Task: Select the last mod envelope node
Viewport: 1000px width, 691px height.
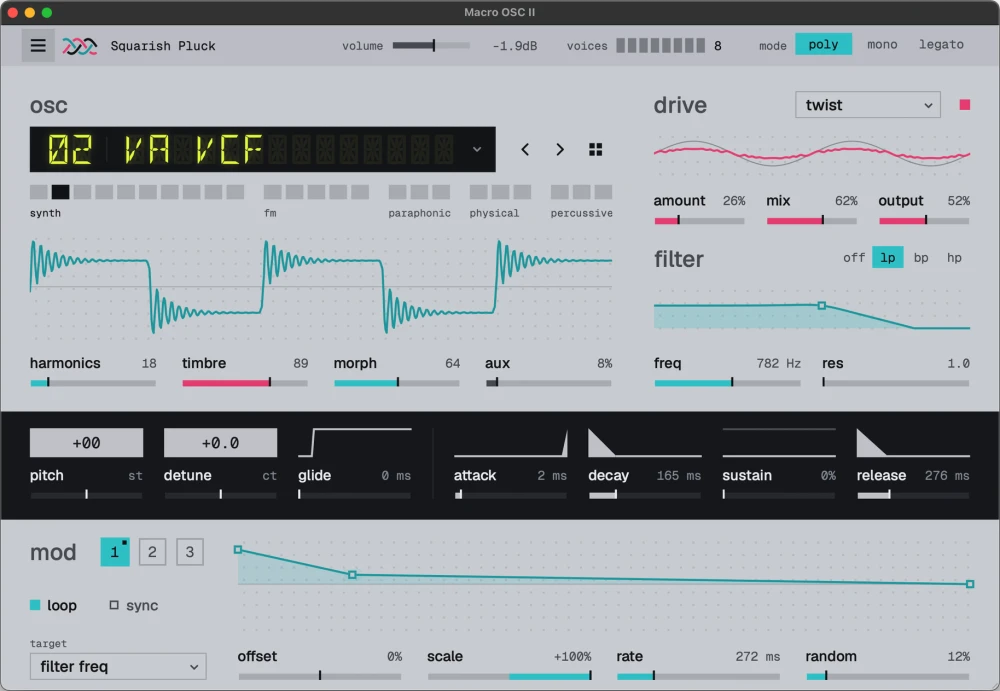Action: [x=969, y=584]
